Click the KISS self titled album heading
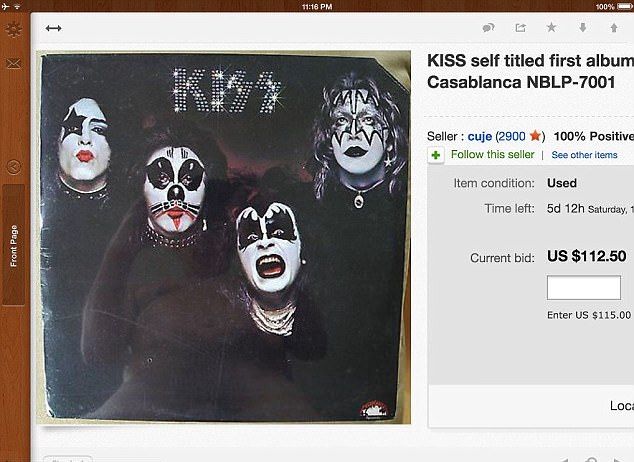This screenshot has width=634, height=462. pyautogui.click(x=530, y=72)
